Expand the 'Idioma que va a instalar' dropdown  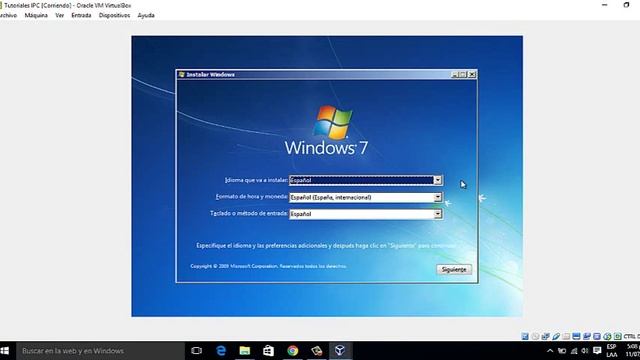pyautogui.click(x=438, y=180)
